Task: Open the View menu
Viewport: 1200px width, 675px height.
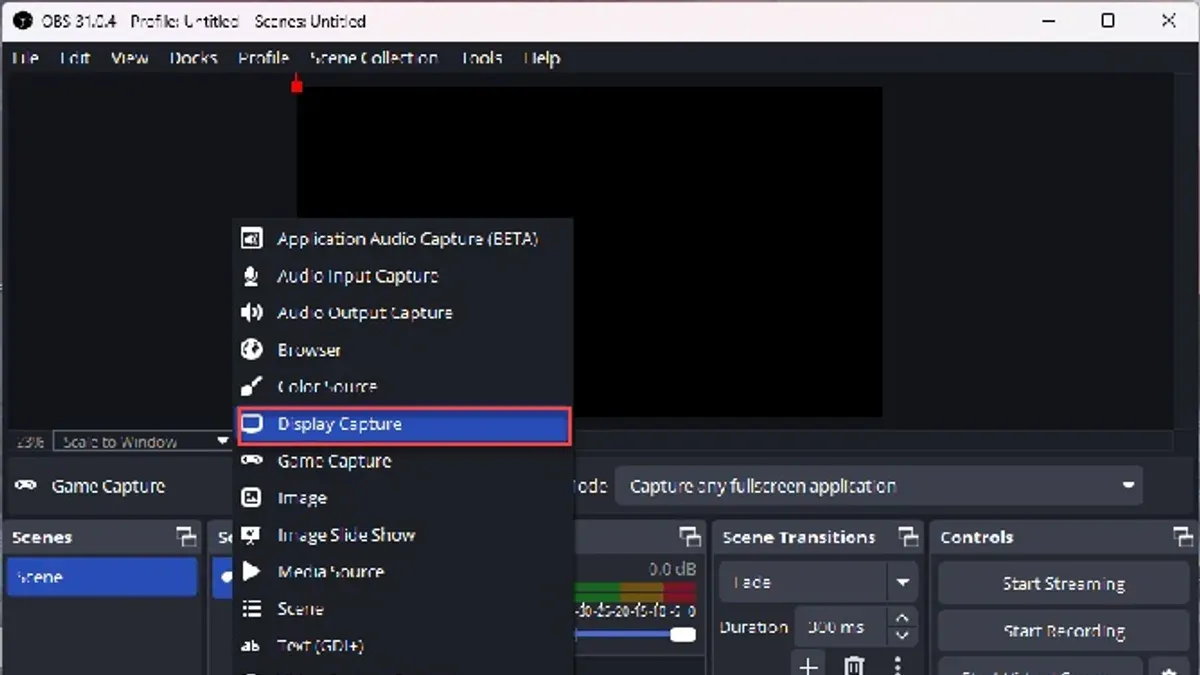Action: (x=130, y=58)
